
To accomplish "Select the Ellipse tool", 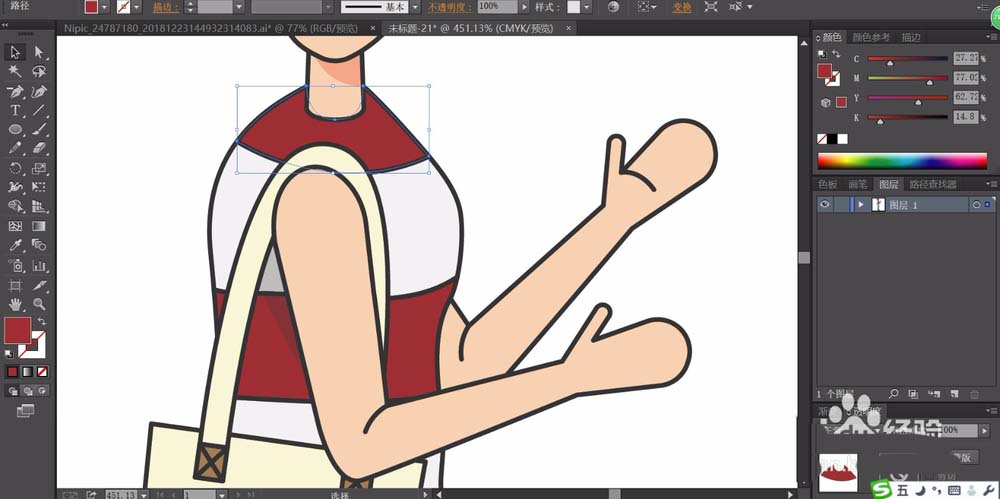I will pyautogui.click(x=15, y=130).
